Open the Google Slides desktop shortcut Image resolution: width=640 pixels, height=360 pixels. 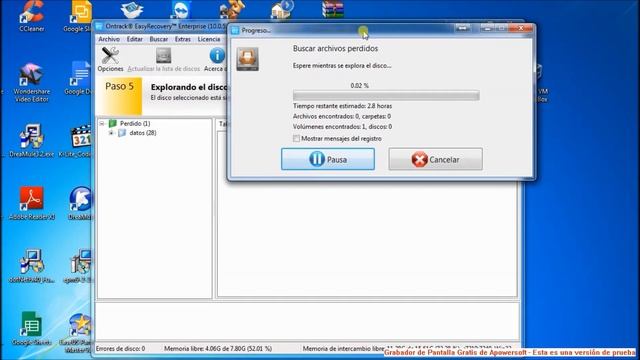pyautogui.click(x=80, y=11)
